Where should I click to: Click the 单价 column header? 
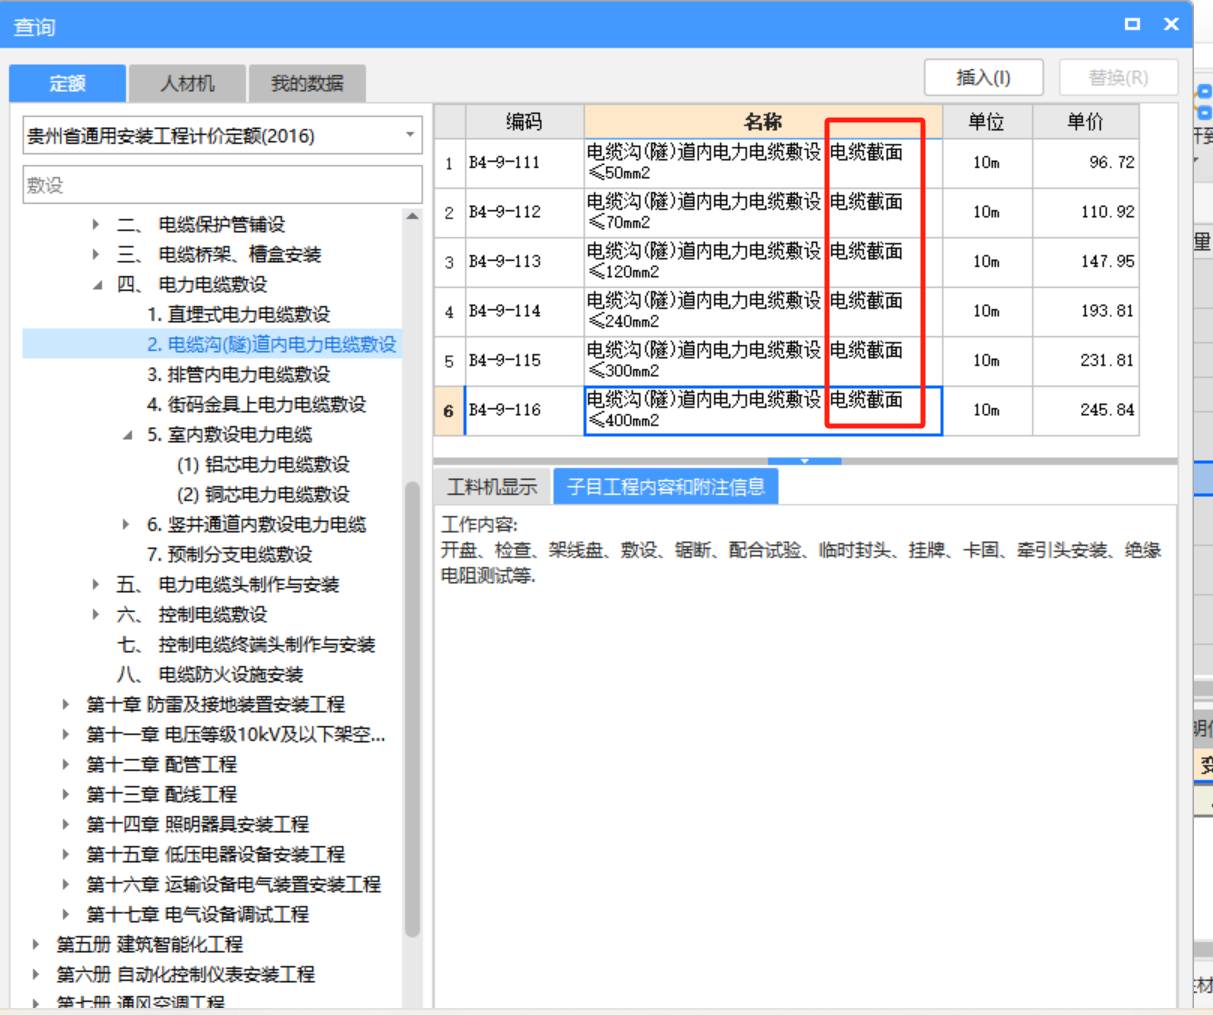pos(1085,122)
